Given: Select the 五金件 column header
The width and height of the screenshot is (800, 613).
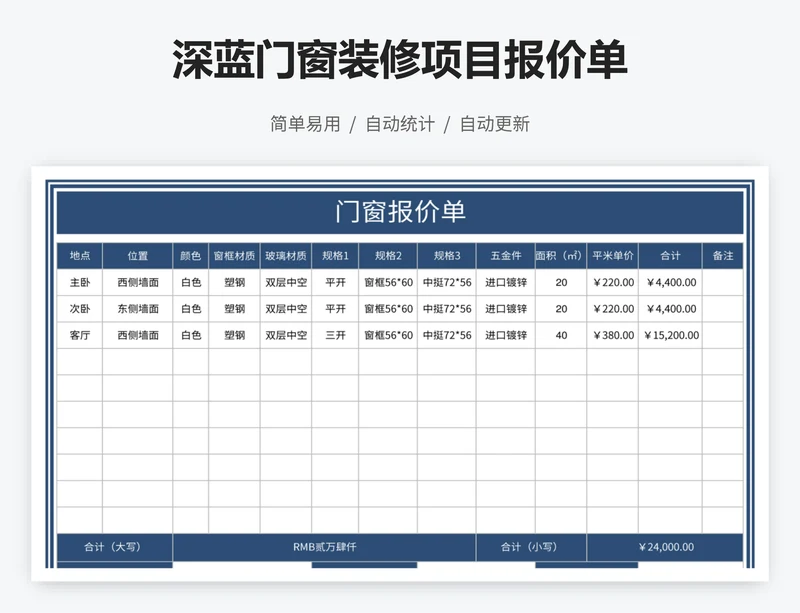Looking at the screenshot, I should pos(506,256).
